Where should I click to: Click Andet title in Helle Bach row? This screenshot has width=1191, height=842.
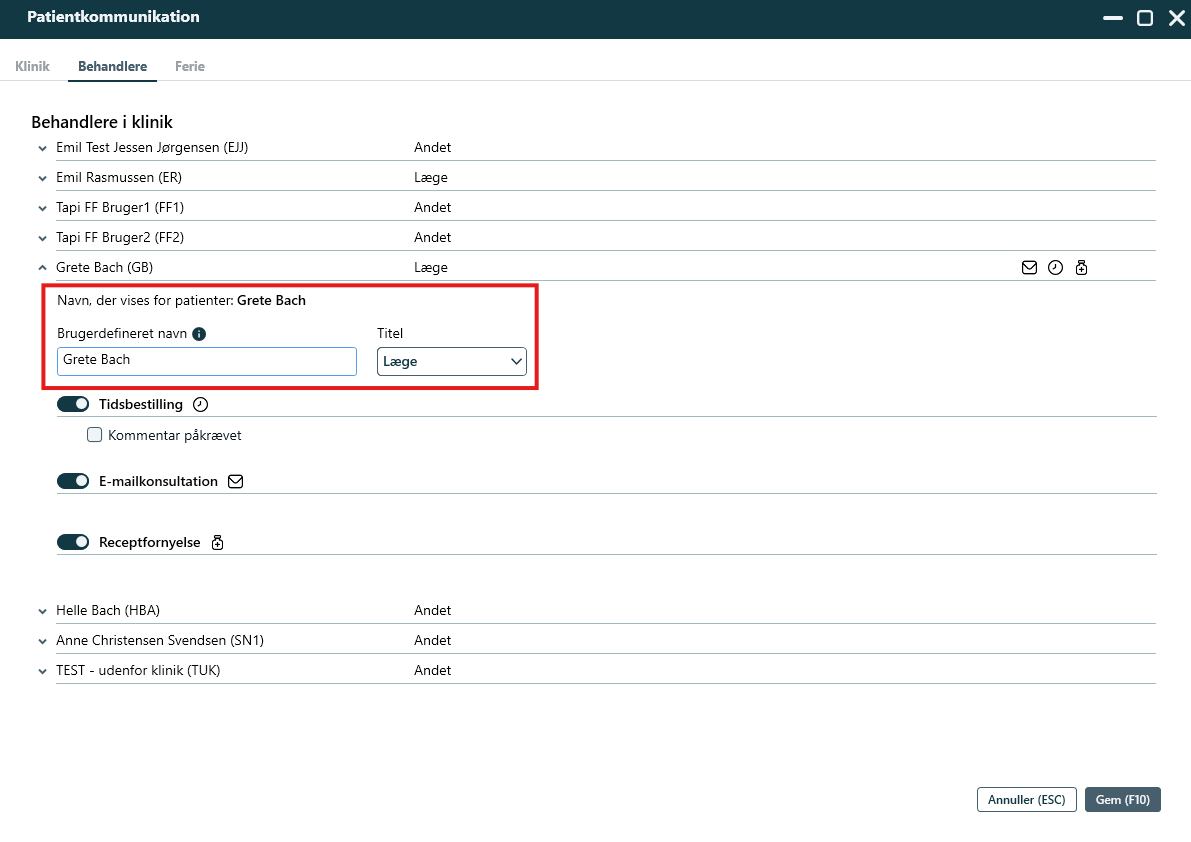[x=432, y=610]
